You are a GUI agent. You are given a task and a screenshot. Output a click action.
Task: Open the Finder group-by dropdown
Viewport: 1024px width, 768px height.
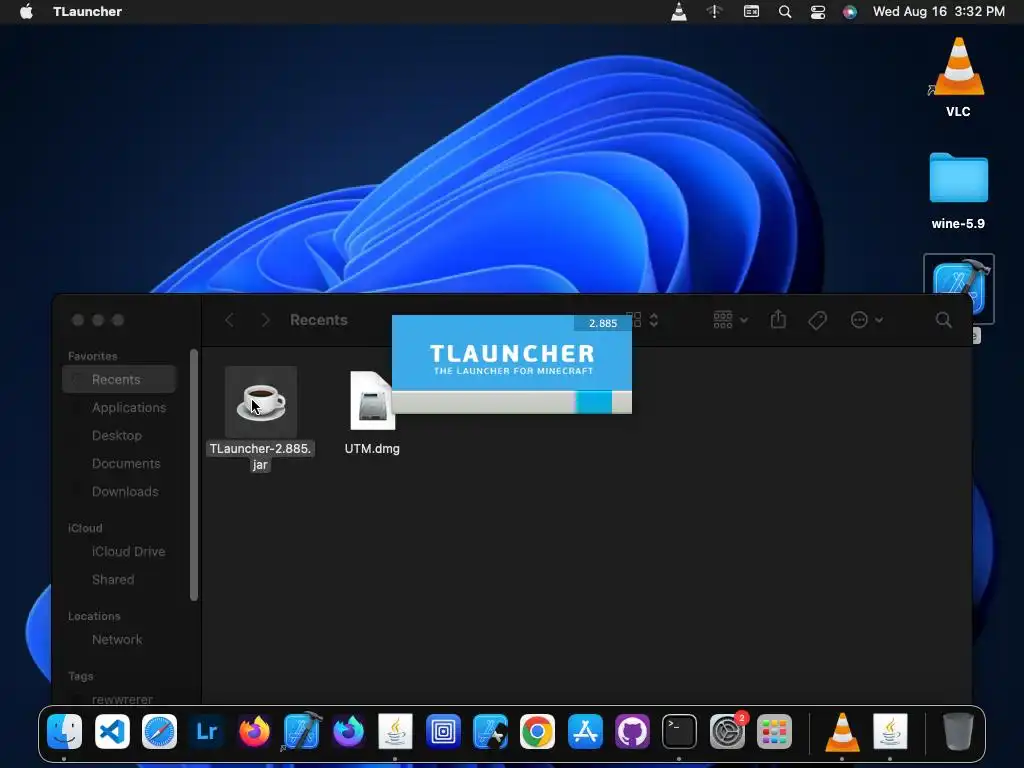[730, 320]
